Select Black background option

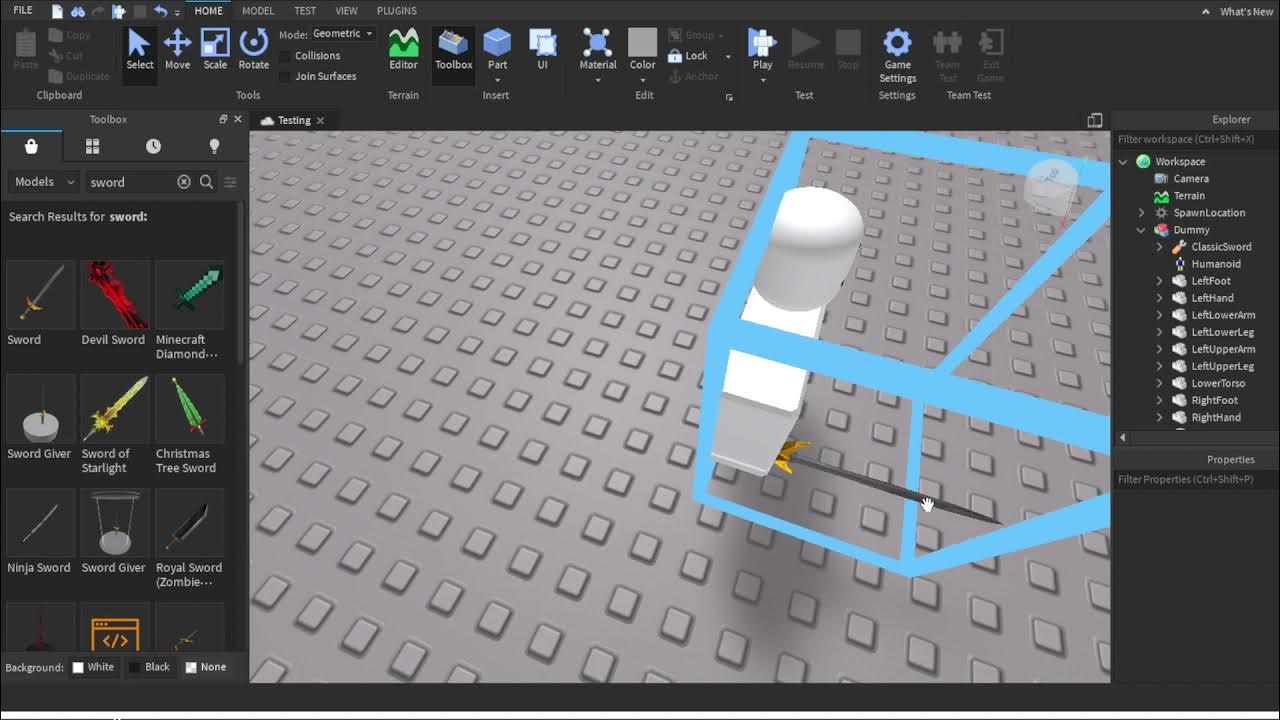pos(149,667)
